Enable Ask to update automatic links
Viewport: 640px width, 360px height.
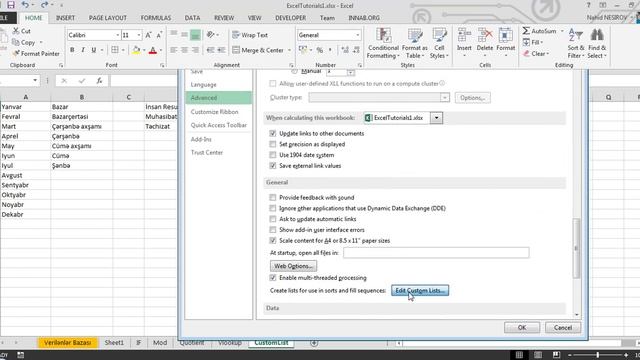point(273,219)
